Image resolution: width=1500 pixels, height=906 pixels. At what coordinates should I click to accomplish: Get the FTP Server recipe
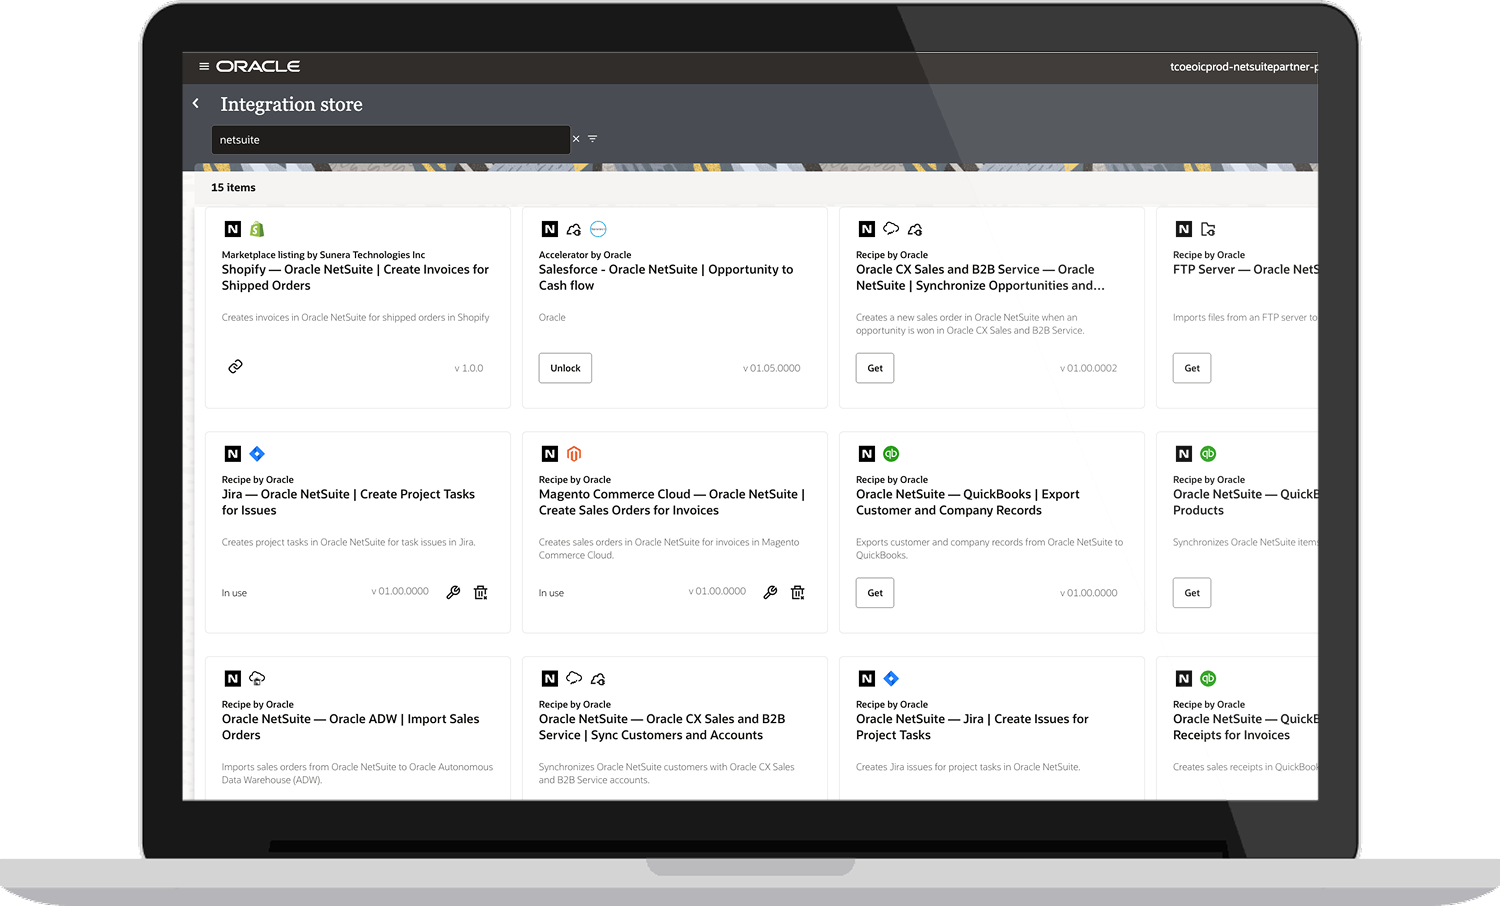[x=1192, y=368]
